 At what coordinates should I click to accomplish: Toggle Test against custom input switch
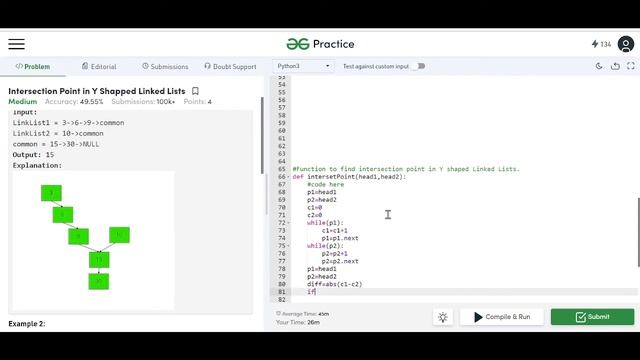point(420,66)
